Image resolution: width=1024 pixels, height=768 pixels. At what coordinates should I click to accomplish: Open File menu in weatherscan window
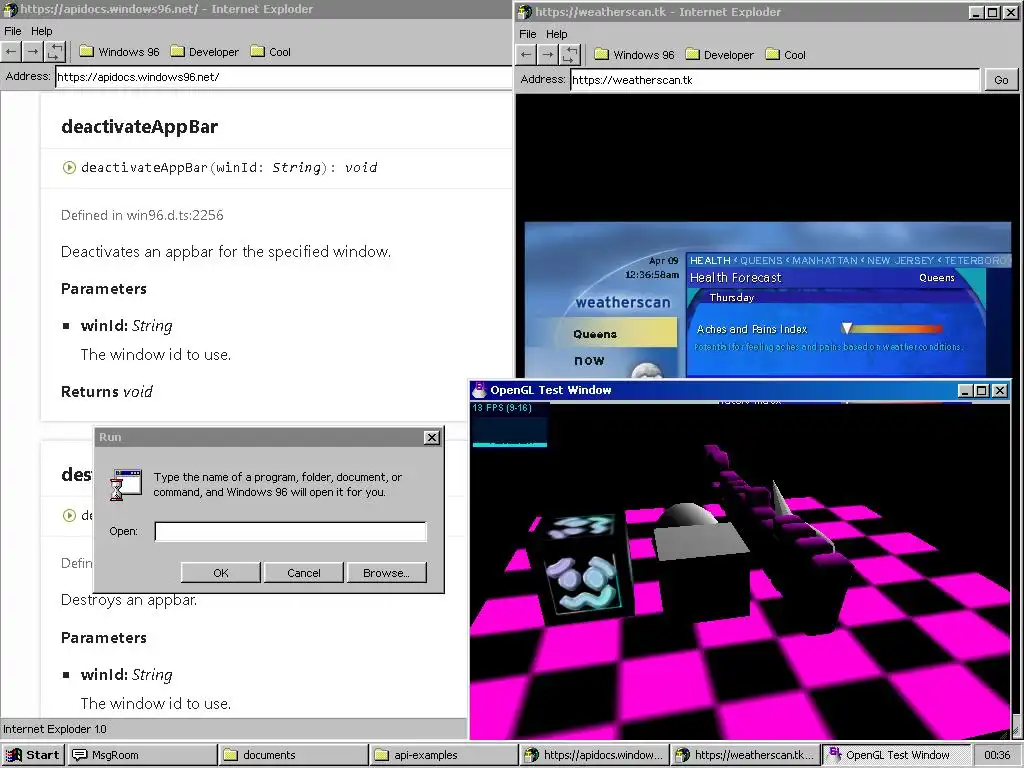coord(528,34)
